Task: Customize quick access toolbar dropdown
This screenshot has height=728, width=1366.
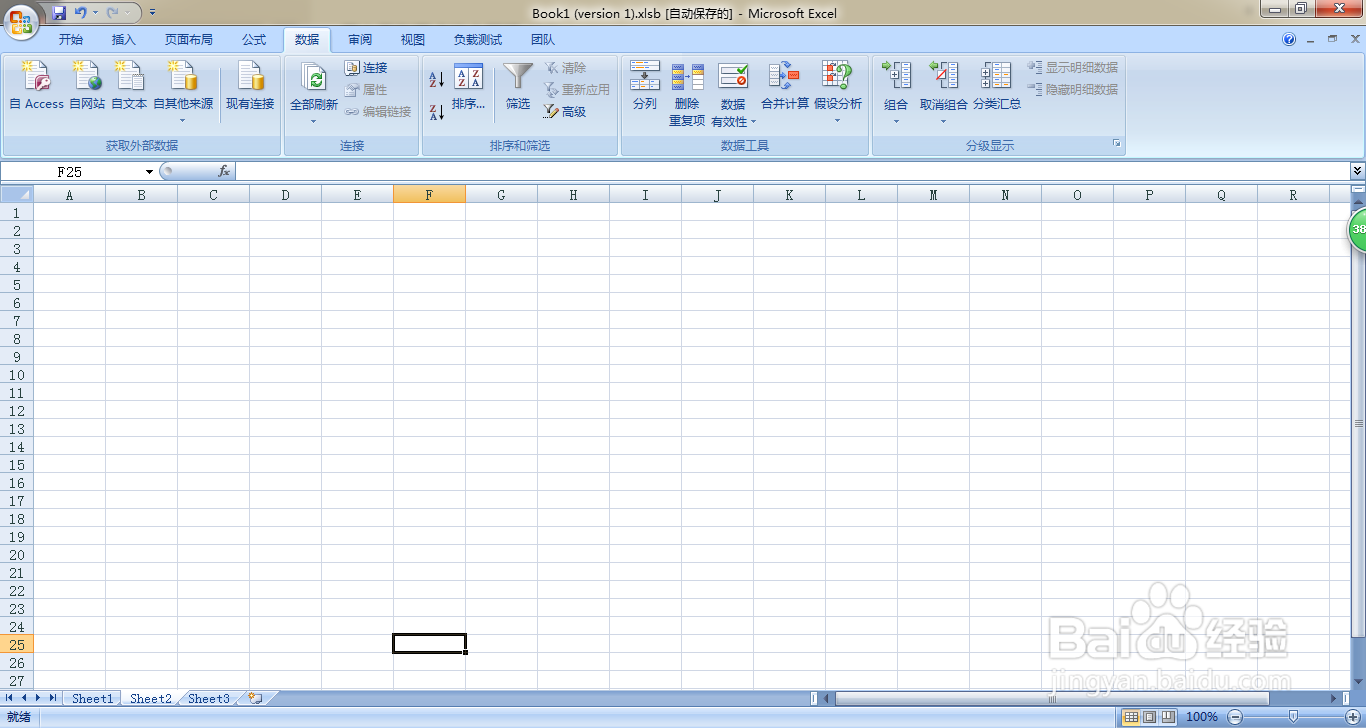Action: click(152, 13)
